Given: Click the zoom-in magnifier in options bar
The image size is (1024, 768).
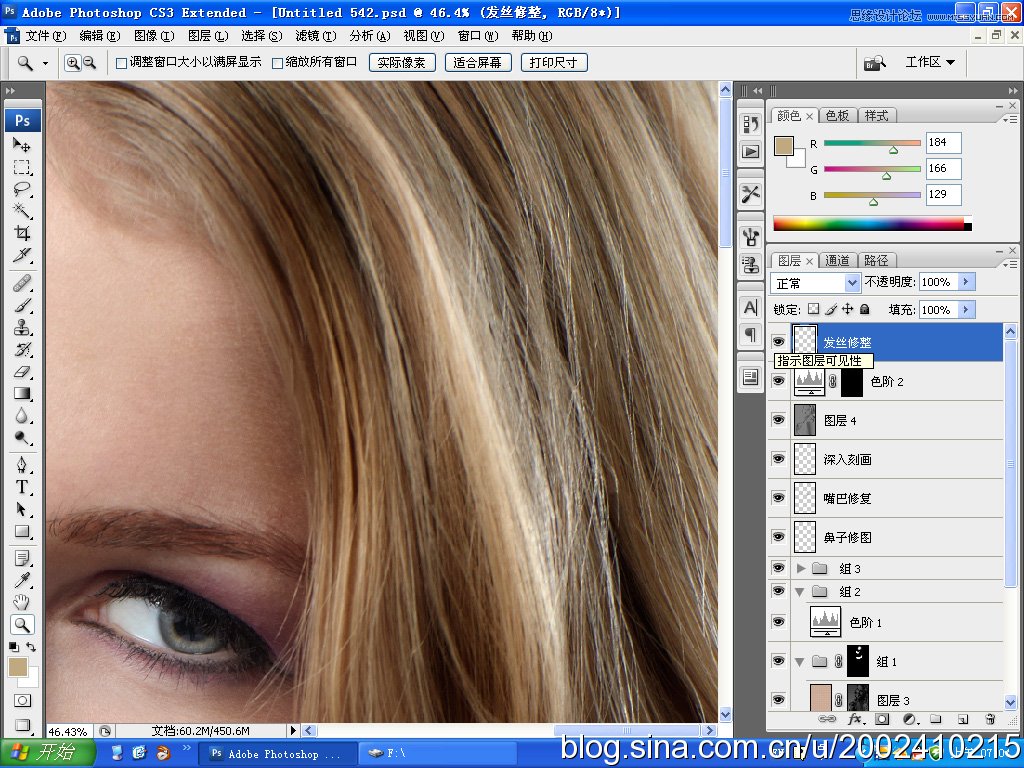Looking at the screenshot, I should point(72,63).
